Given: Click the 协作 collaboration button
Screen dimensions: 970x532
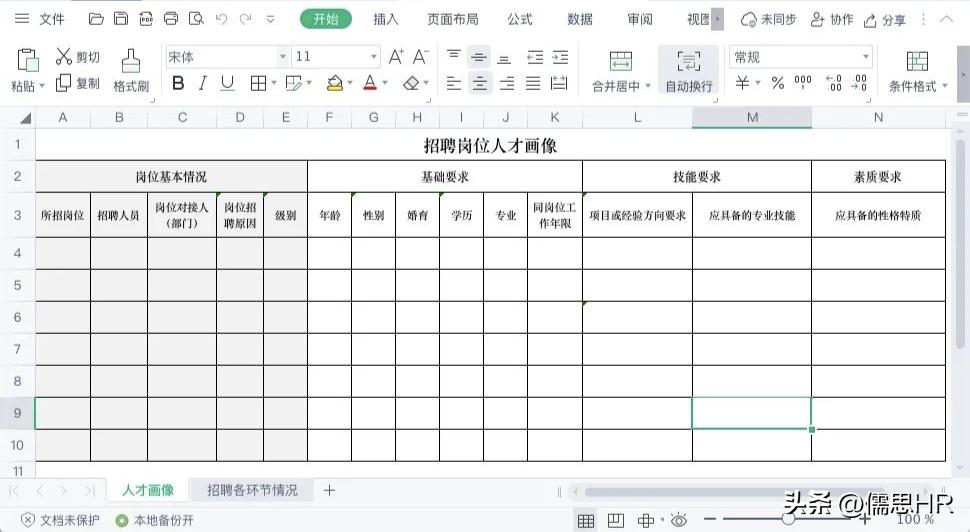Looking at the screenshot, I should 832,20.
